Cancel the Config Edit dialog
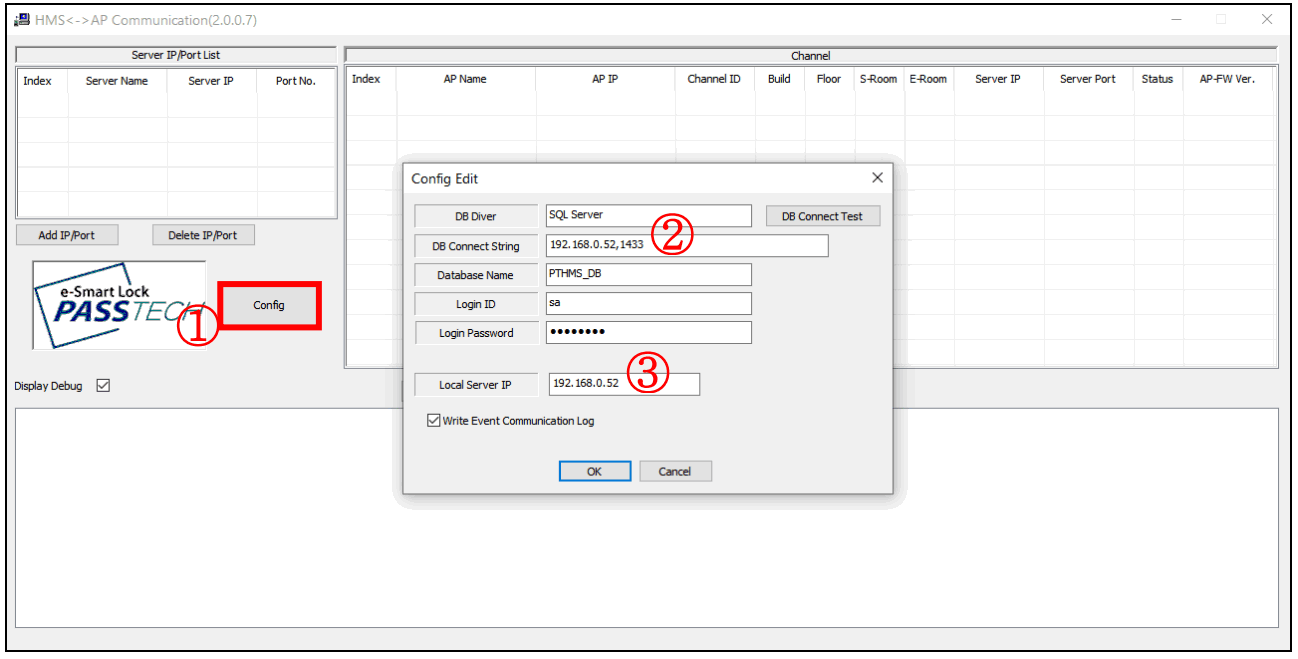The image size is (1298, 659). pos(675,471)
